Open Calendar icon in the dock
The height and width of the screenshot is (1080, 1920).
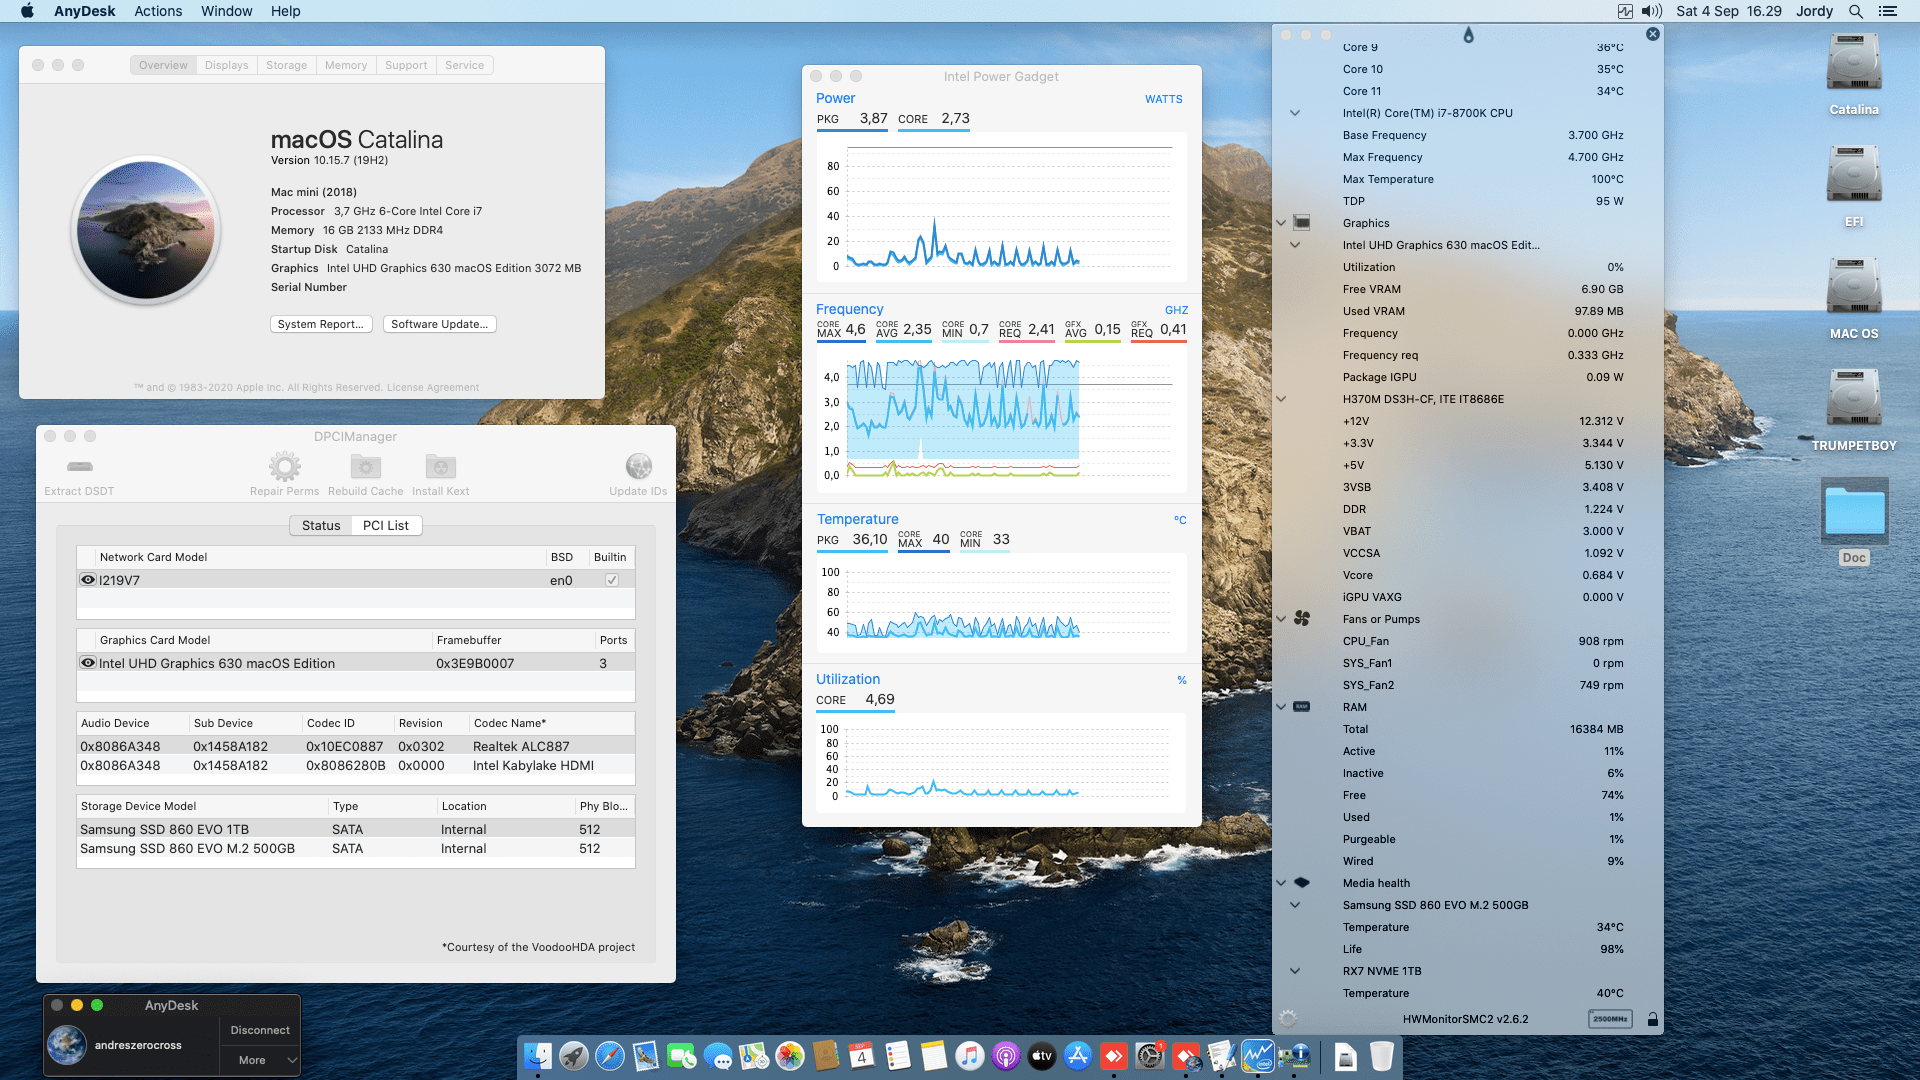[x=862, y=1055]
